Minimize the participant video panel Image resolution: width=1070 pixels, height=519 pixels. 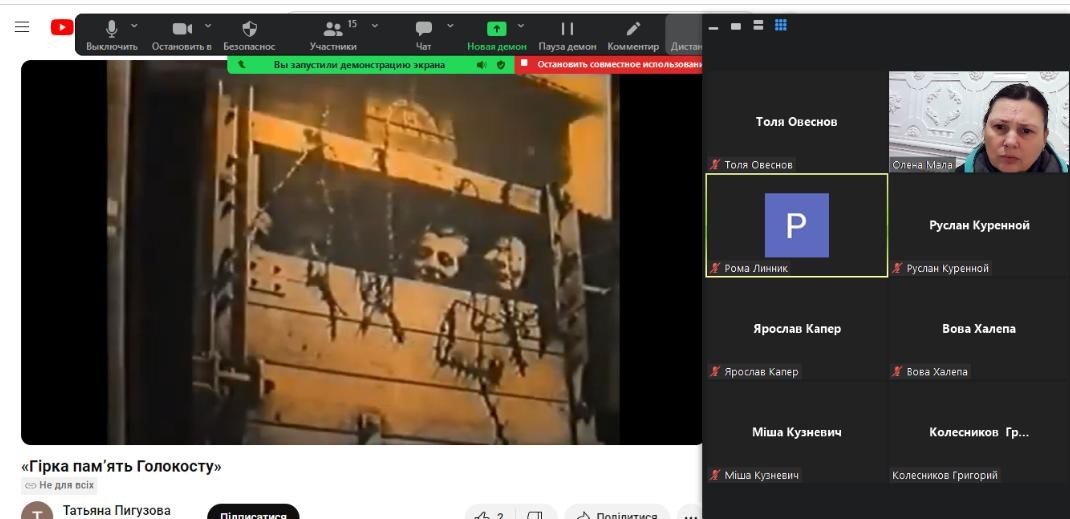pyautogui.click(x=714, y=27)
